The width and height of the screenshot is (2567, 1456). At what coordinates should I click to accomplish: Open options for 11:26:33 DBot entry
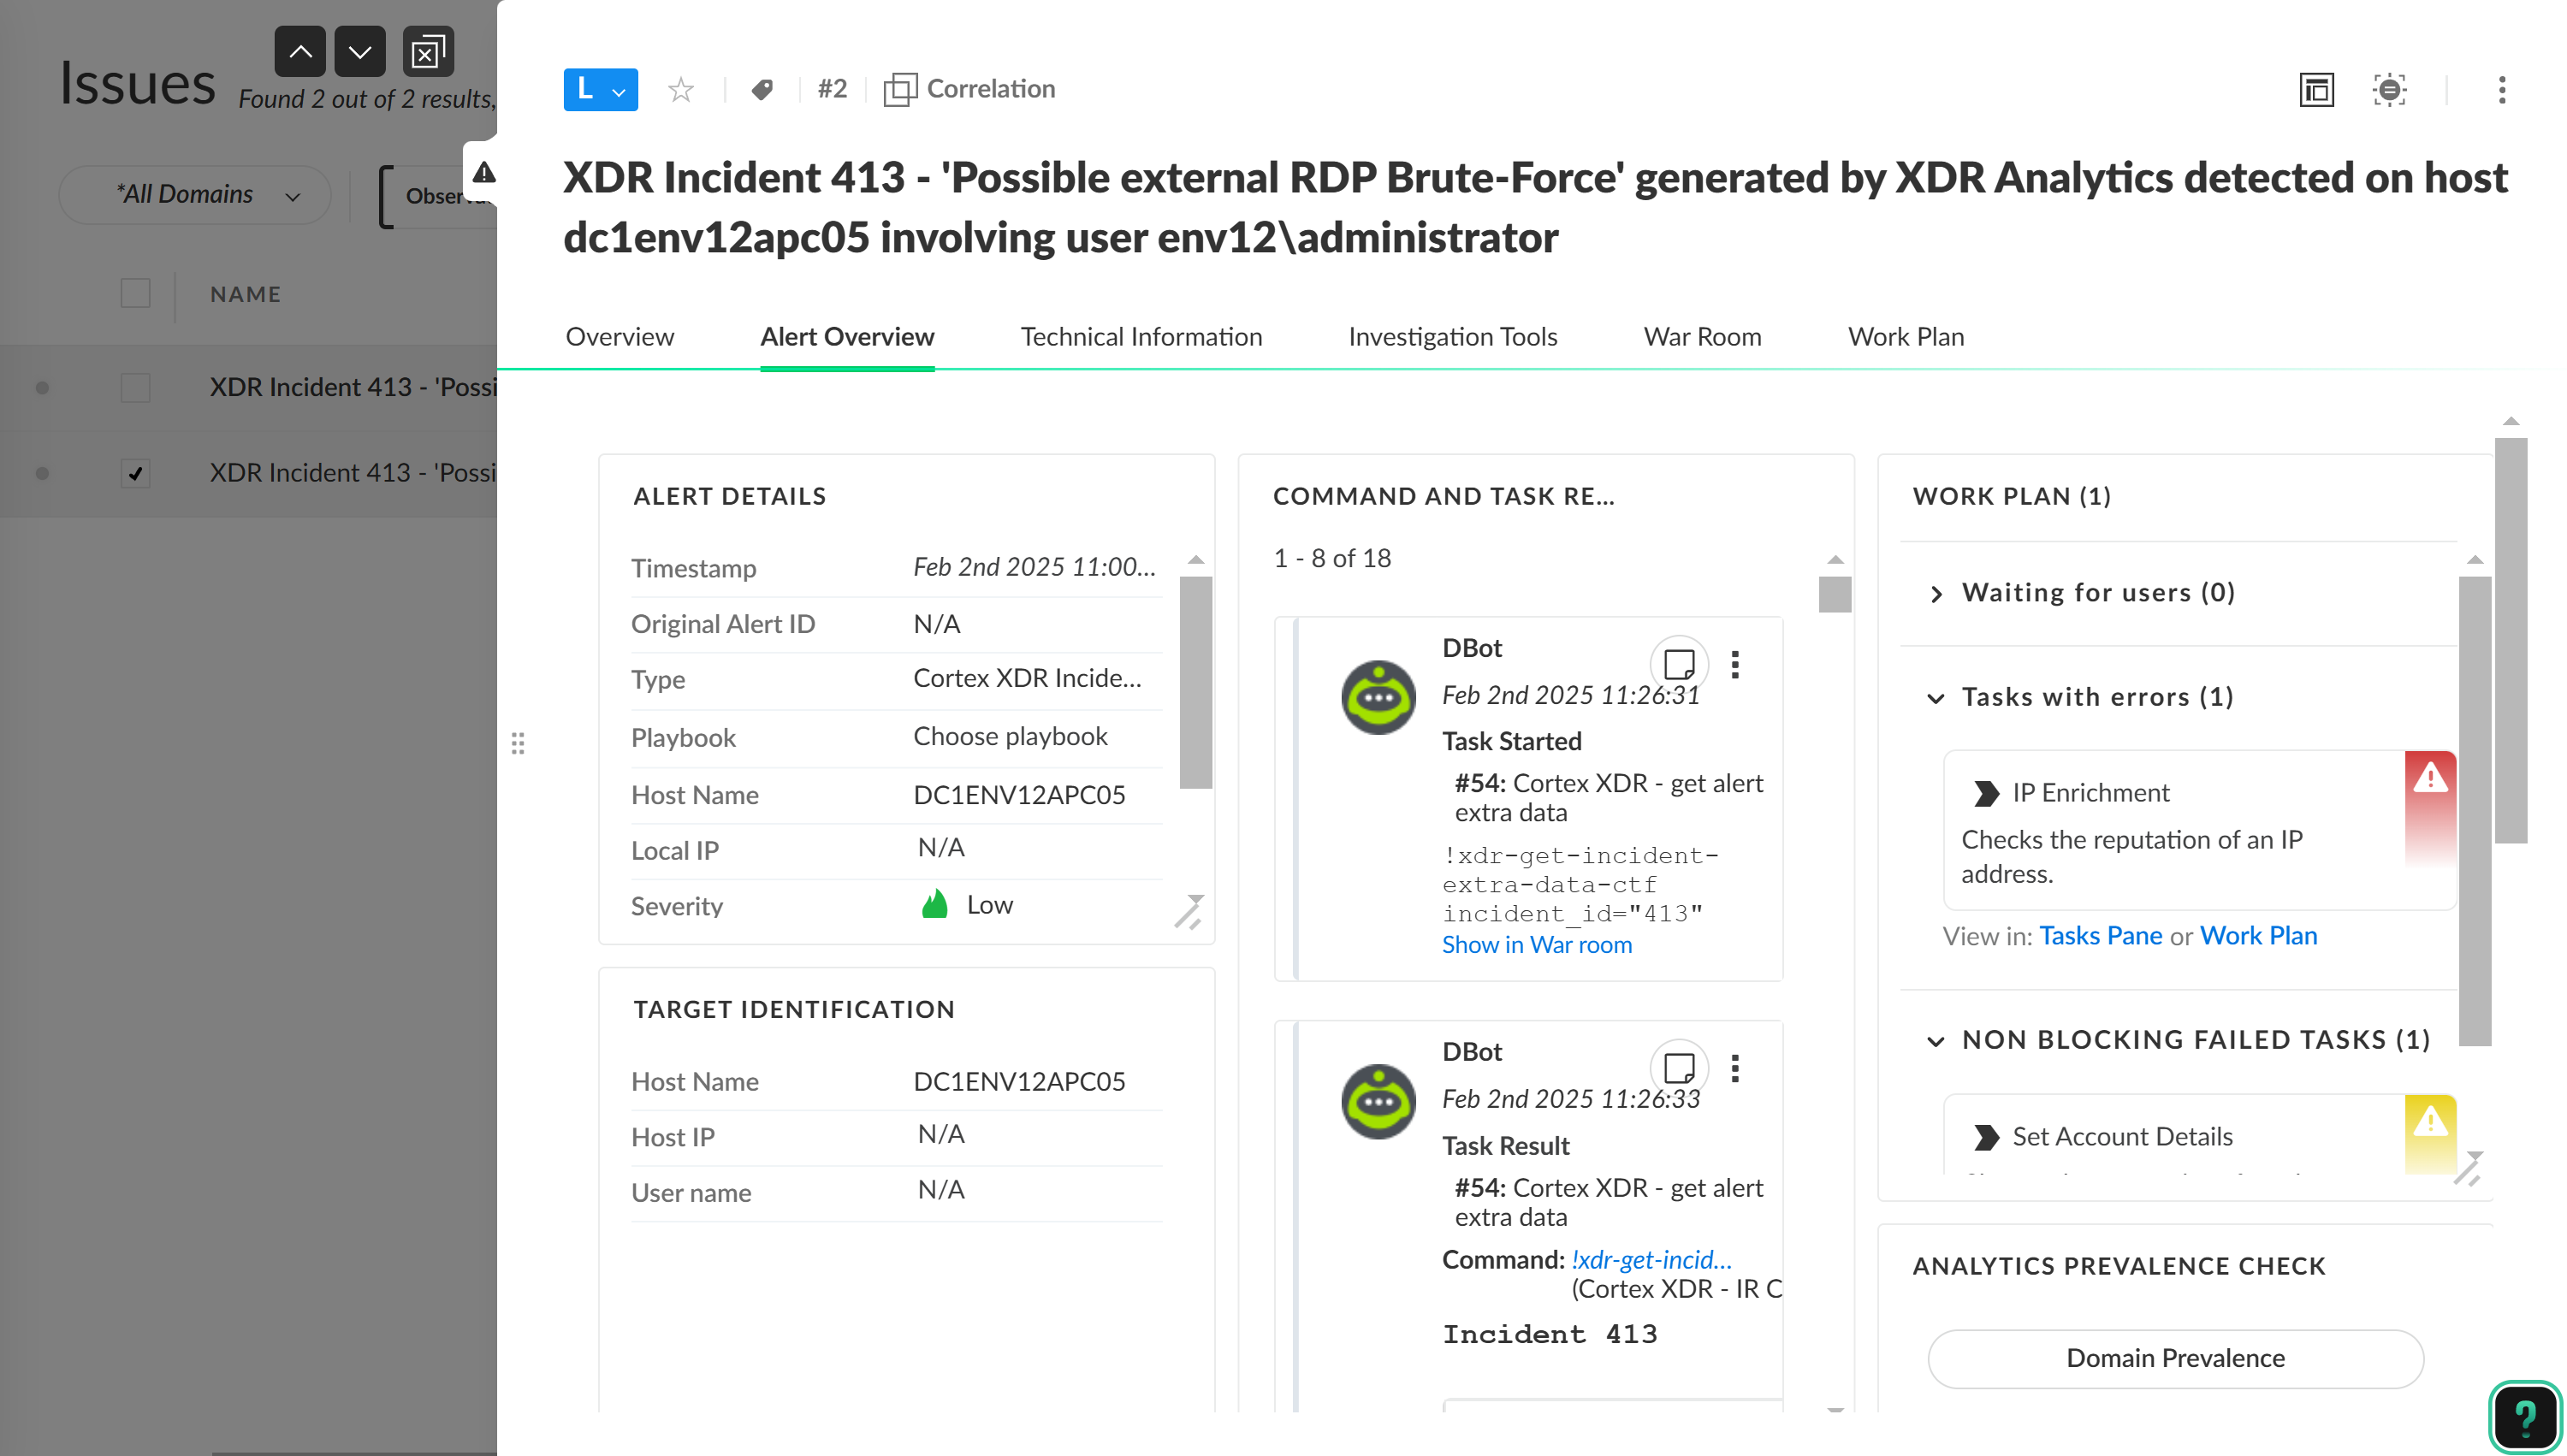[x=1735, y=1069]
